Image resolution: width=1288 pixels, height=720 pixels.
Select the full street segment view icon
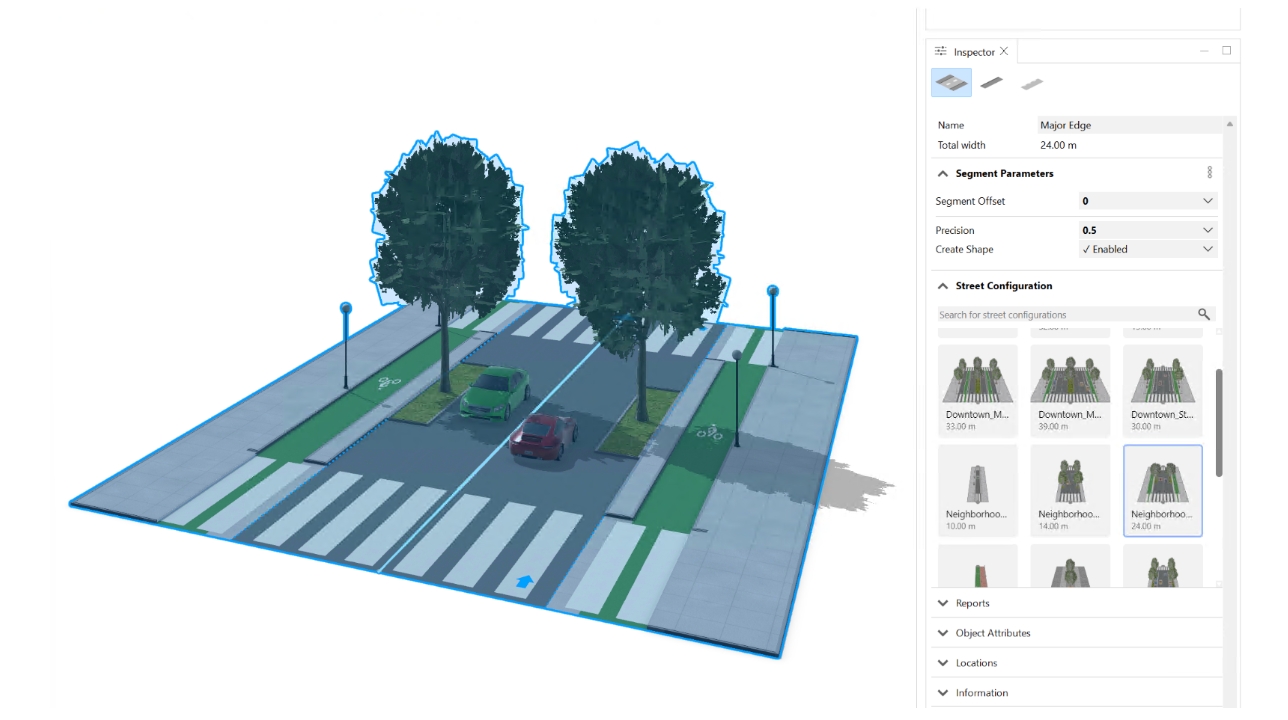point(951,82)
